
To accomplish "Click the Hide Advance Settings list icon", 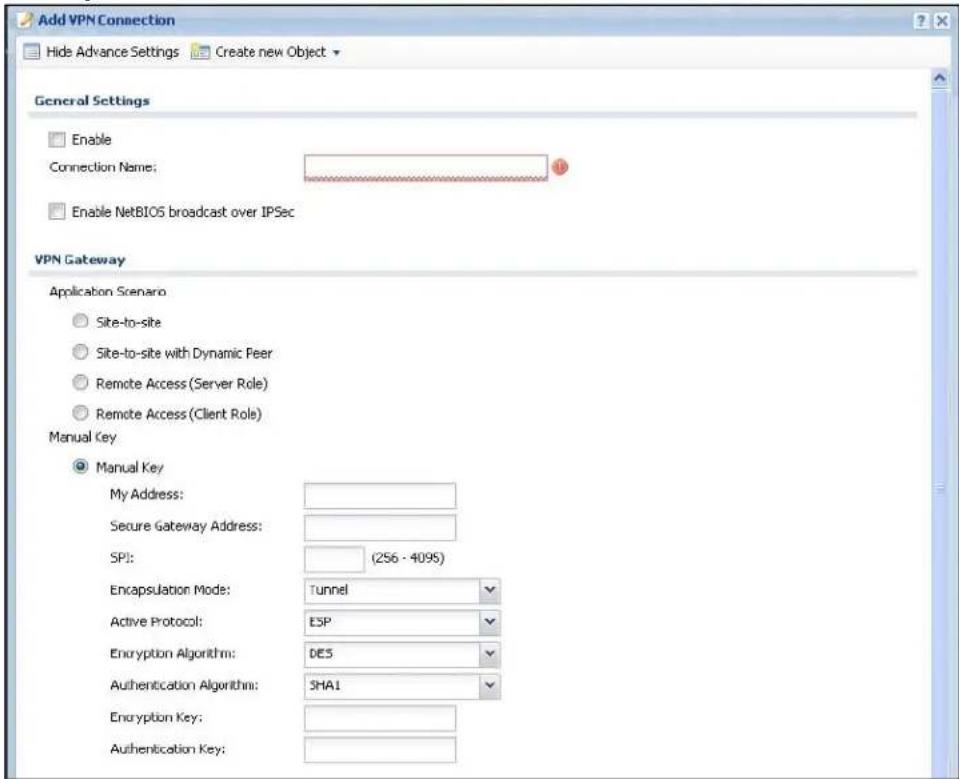I will (x=32, y=52).
